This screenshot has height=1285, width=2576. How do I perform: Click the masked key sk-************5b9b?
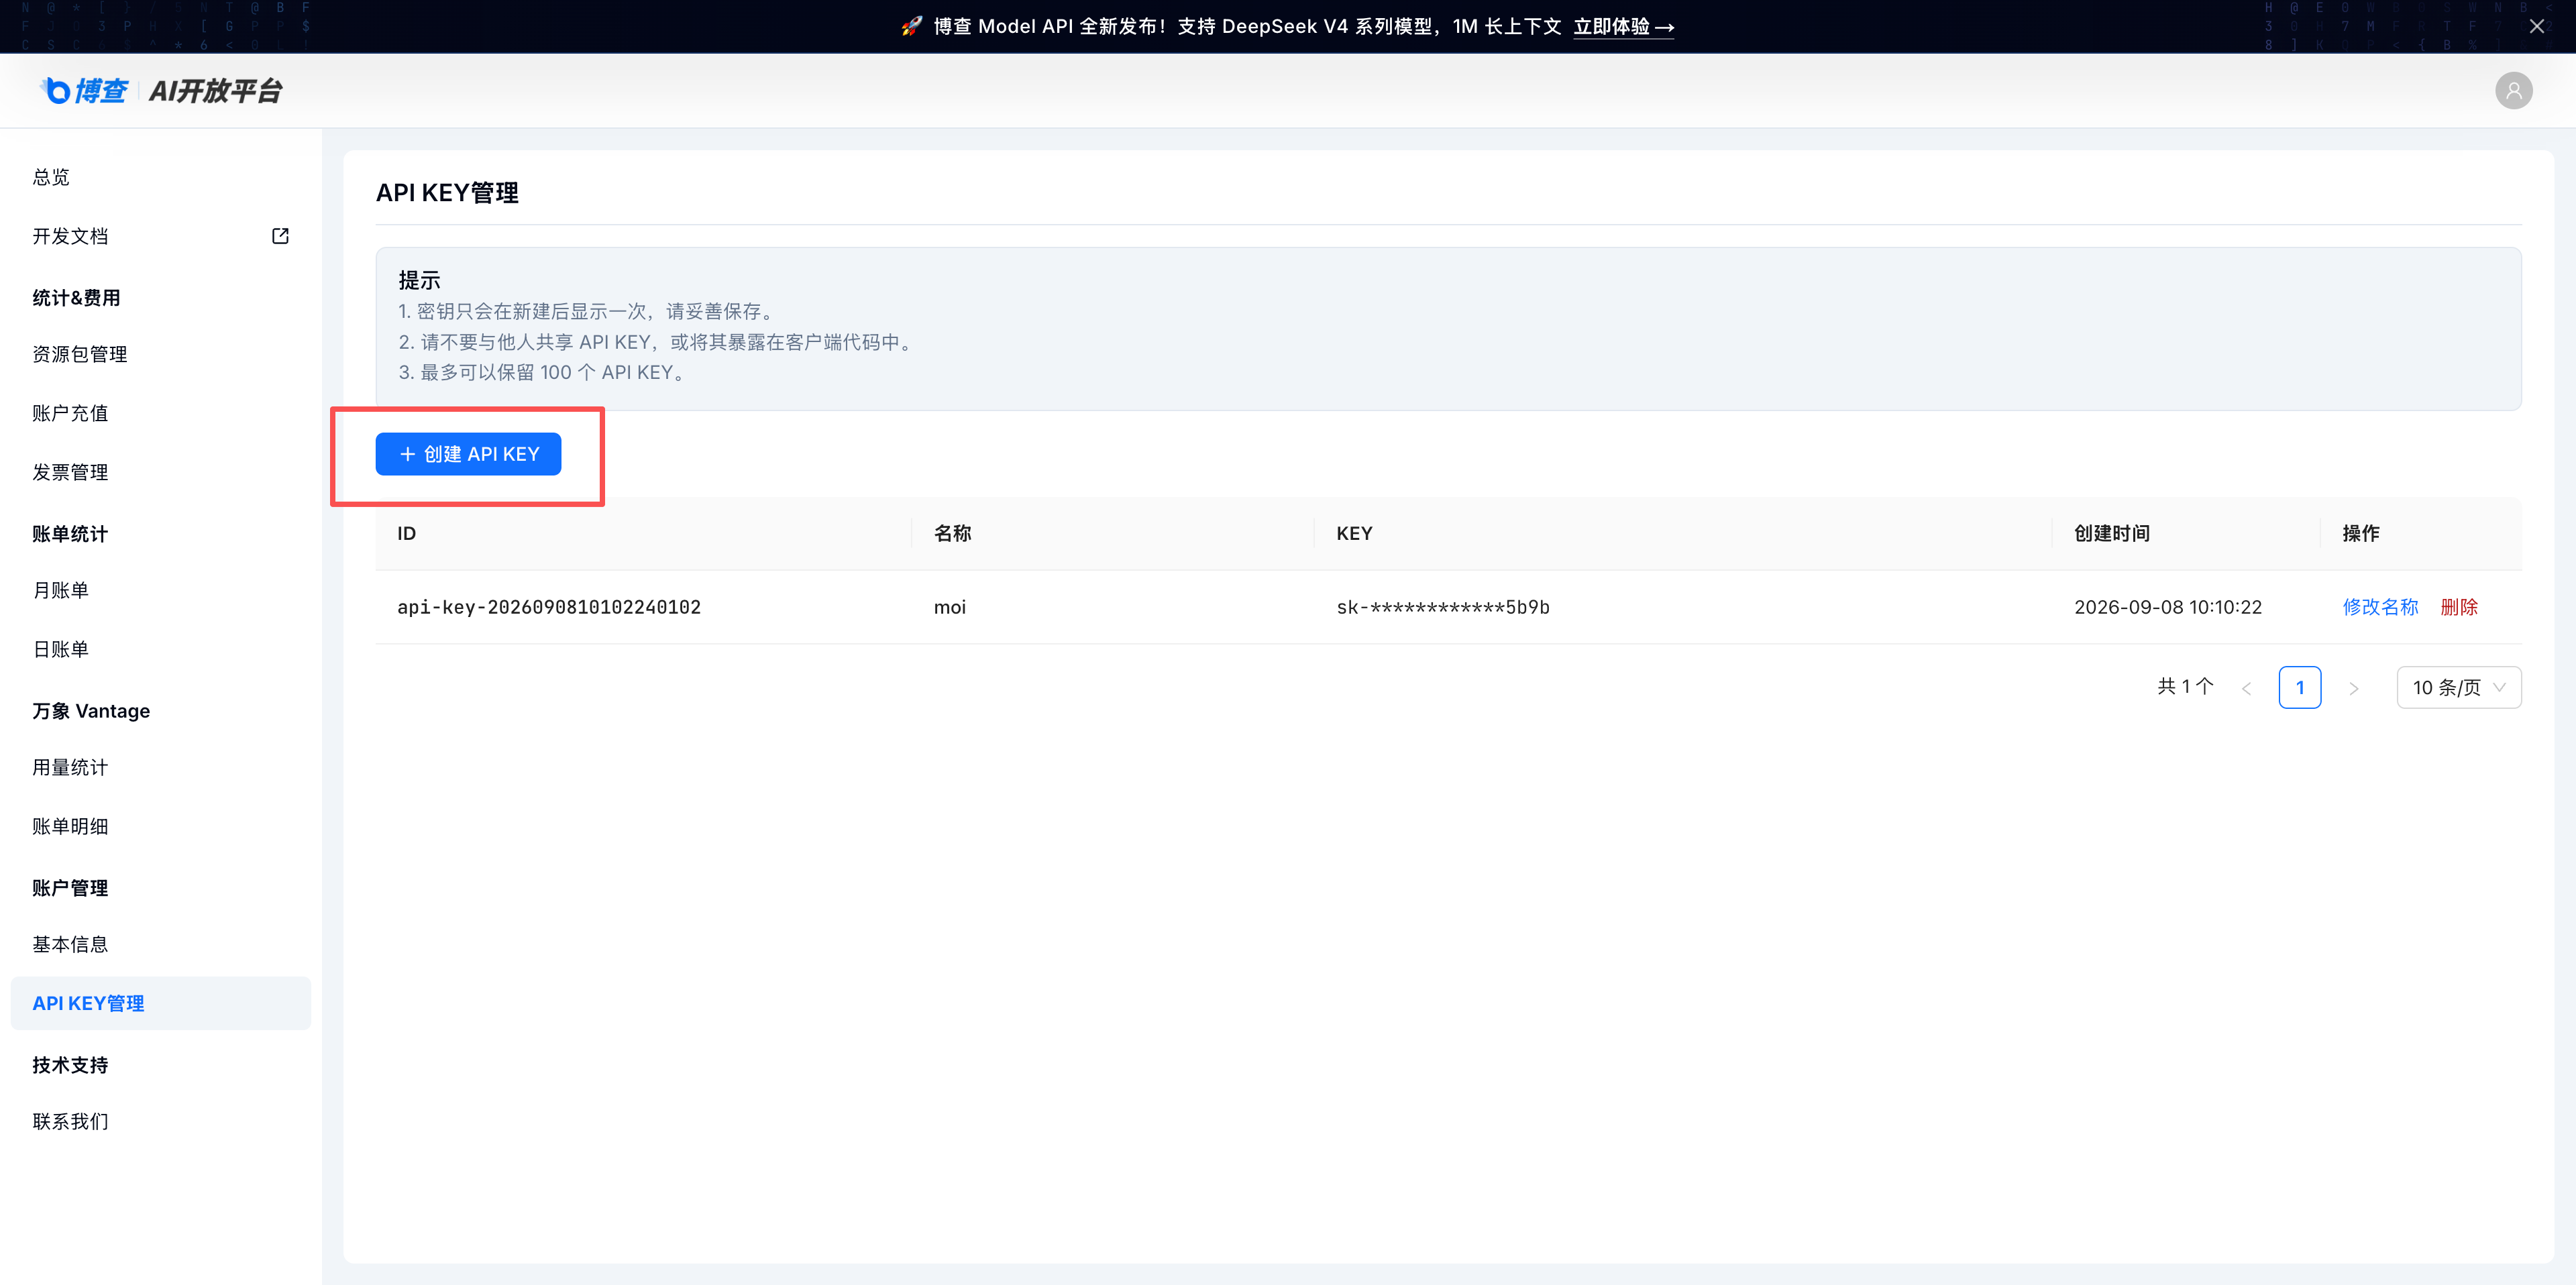click(1443, 607)
